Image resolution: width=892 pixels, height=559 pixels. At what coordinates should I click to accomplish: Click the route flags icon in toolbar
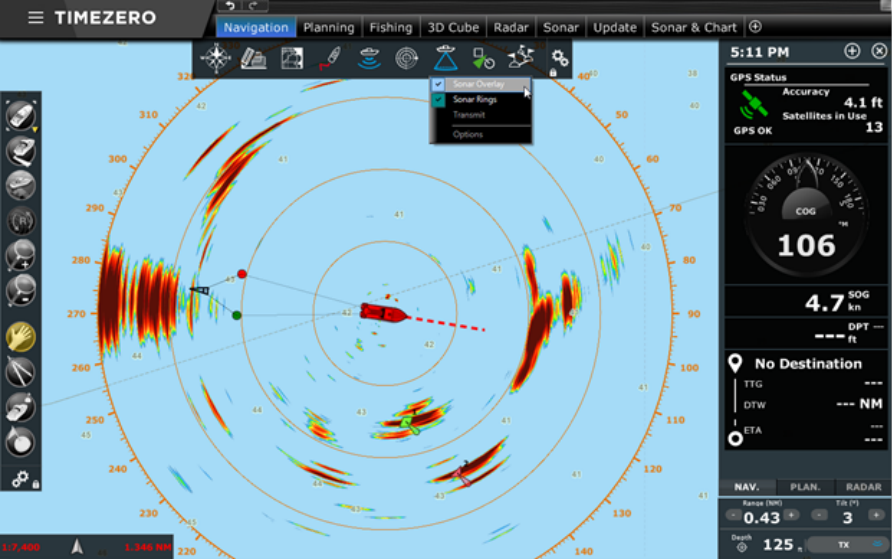[x=520, y=58]
